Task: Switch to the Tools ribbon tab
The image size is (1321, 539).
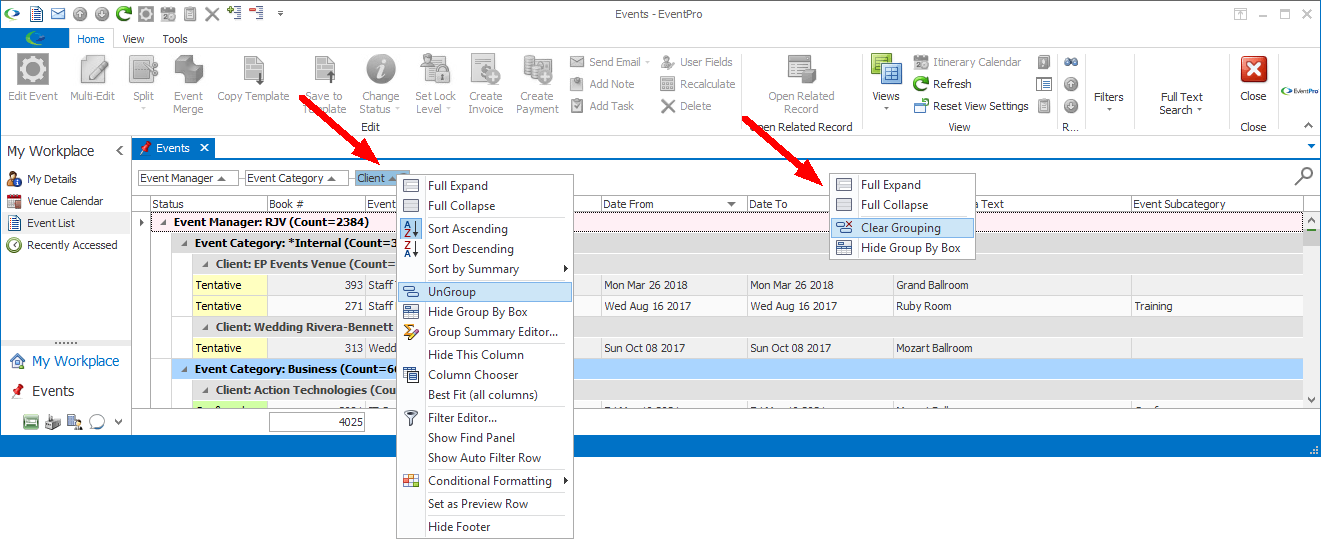Action: point(175,39)
